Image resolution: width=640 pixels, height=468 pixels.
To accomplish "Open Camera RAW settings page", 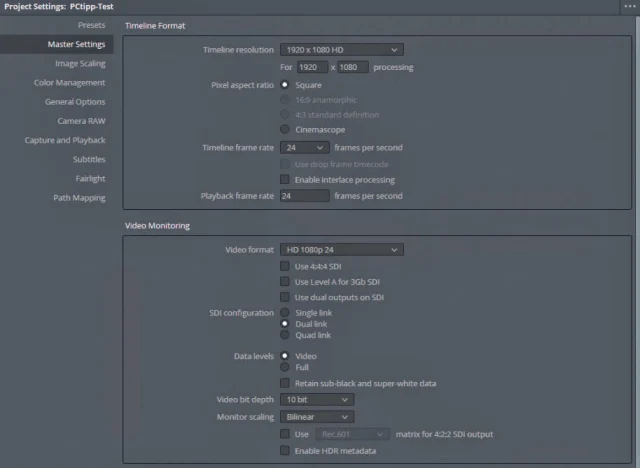I will (x=81, y=121).
